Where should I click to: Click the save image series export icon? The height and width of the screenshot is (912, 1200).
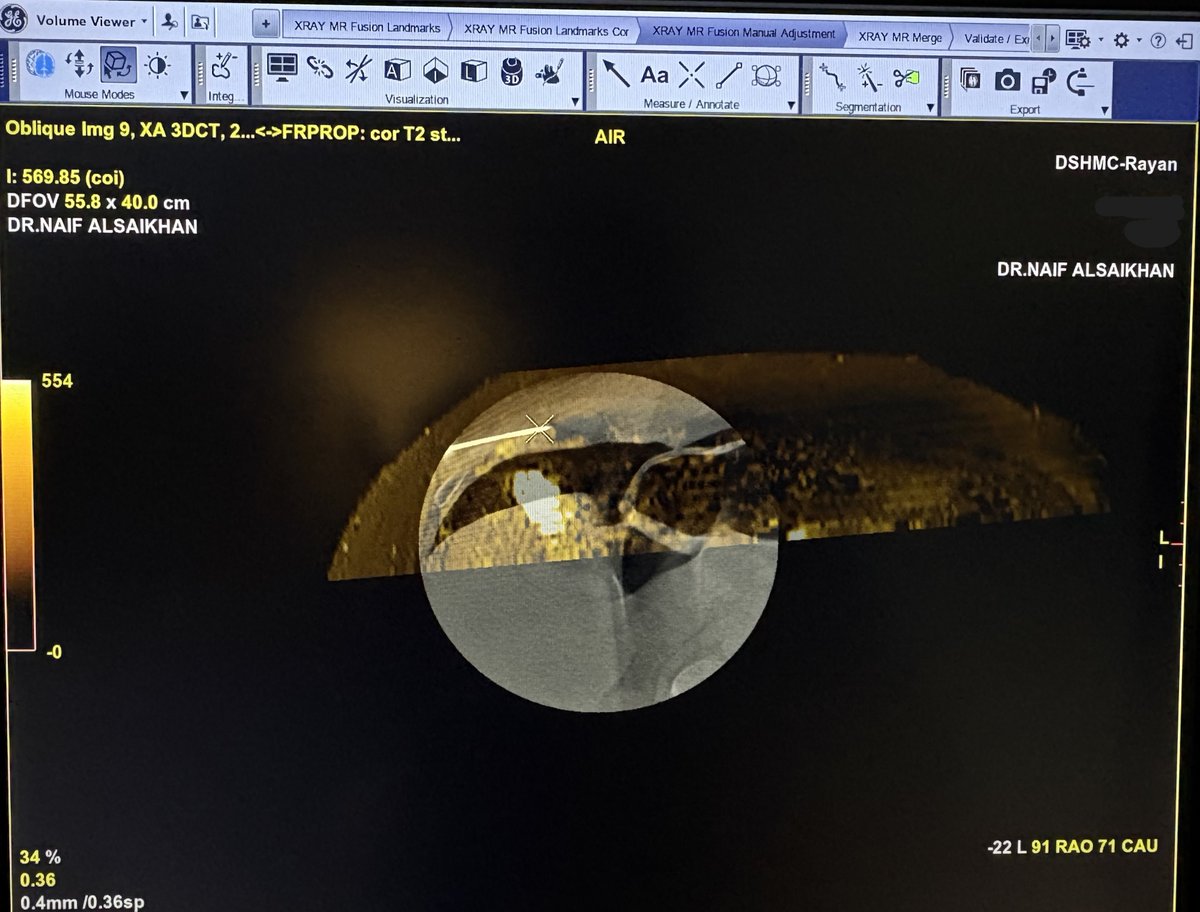970,80
